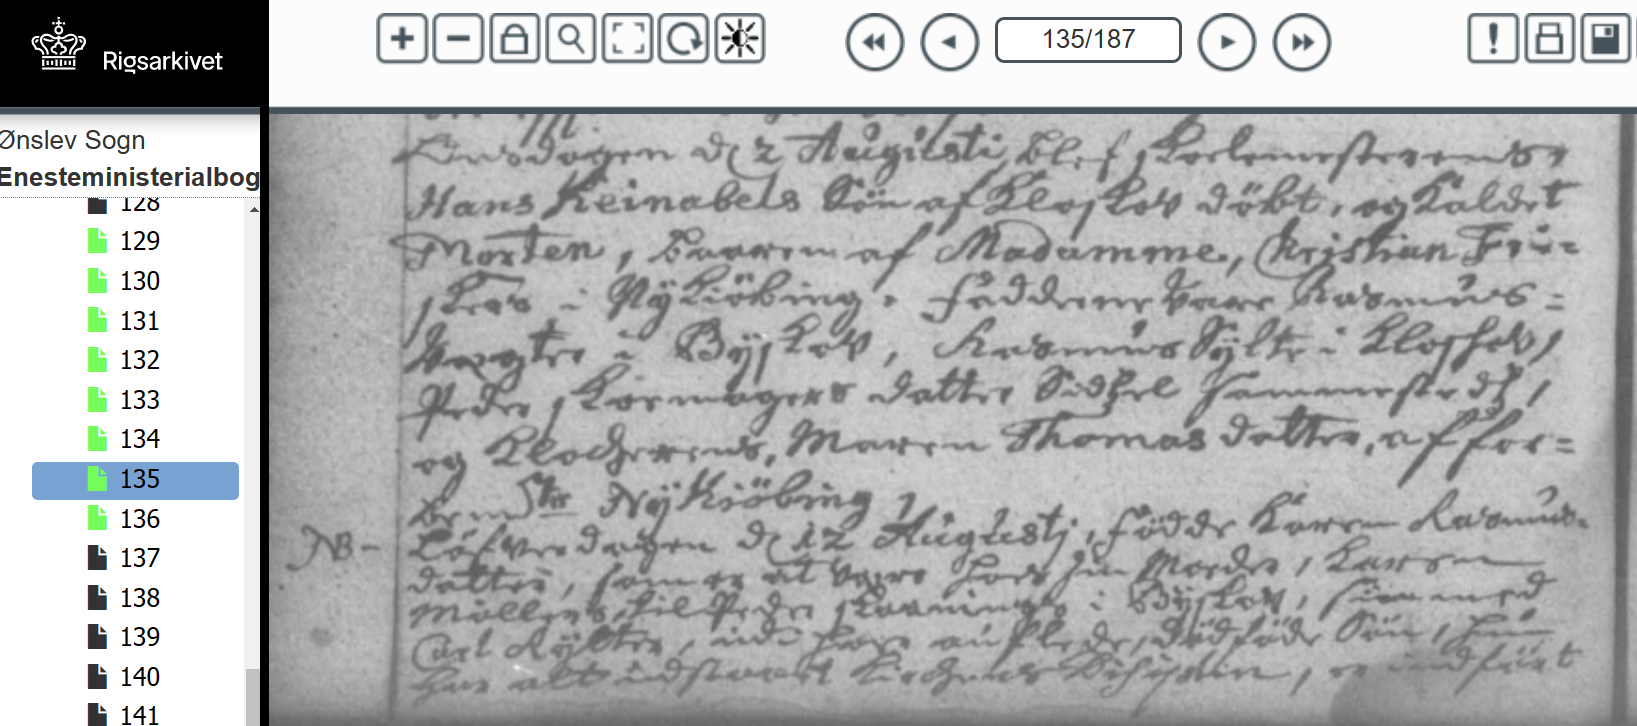
Task: Skip forward several pages with double-right arrows
Action: tap(1302, 42)
